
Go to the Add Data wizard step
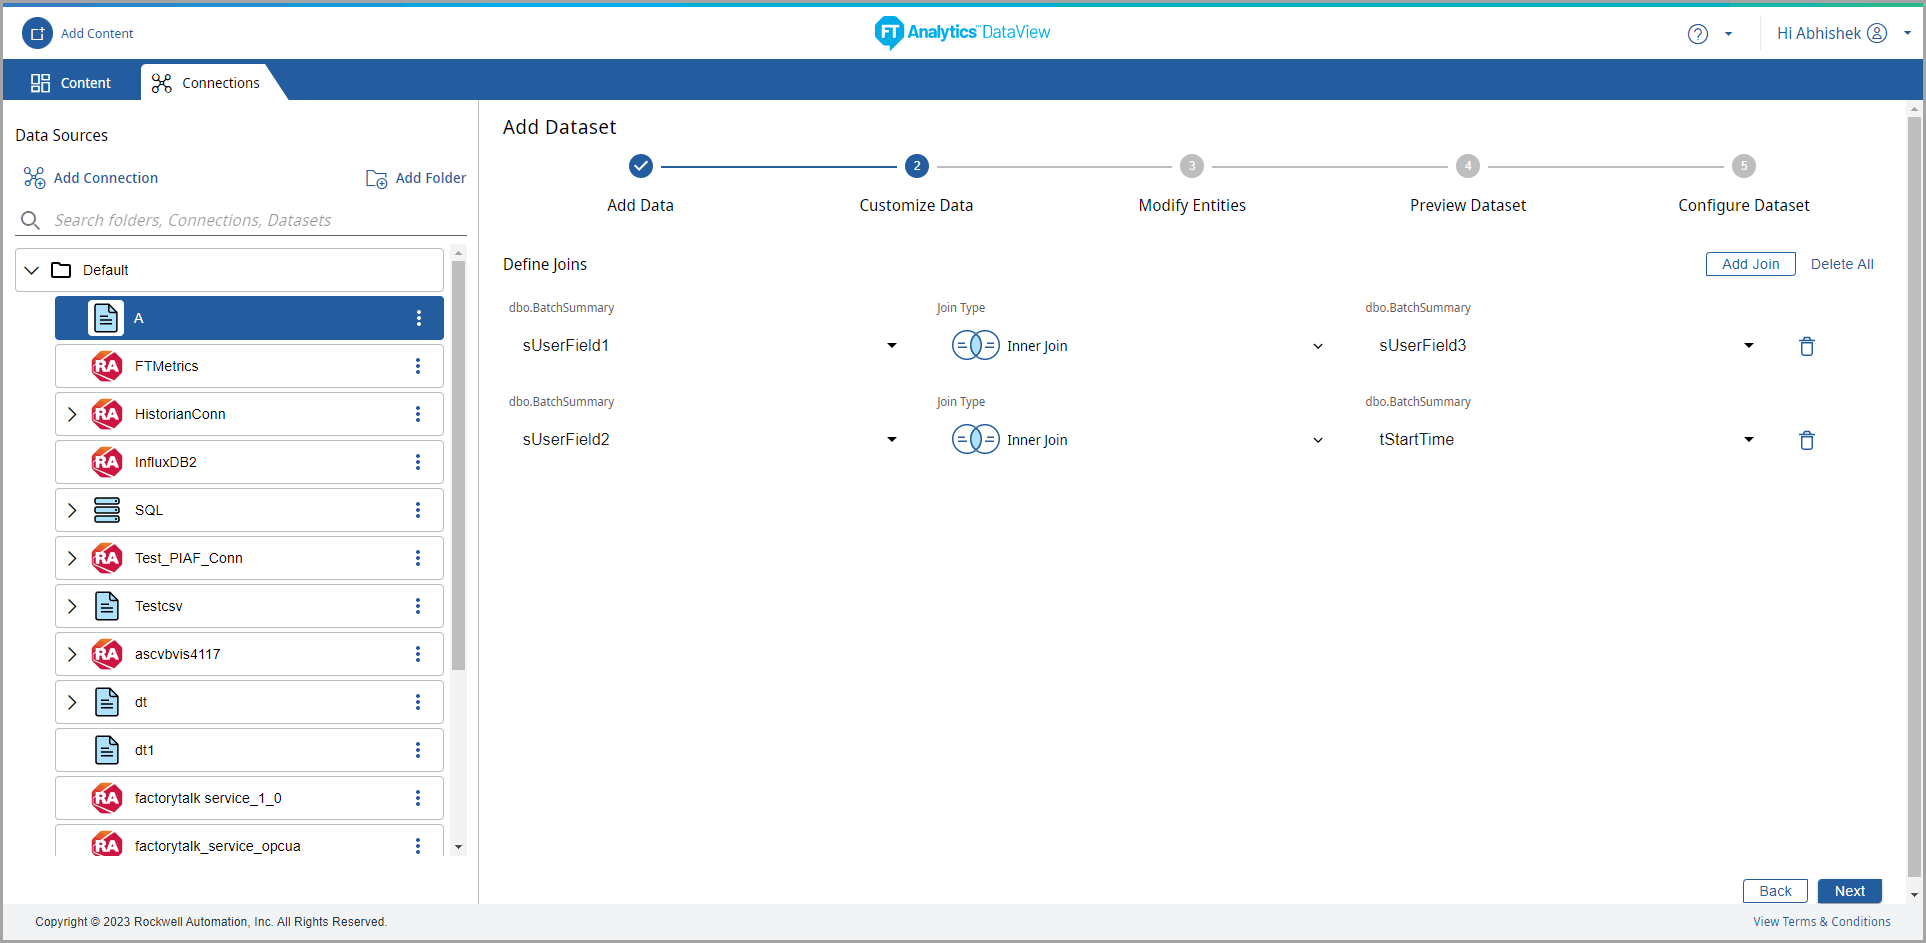640,166
